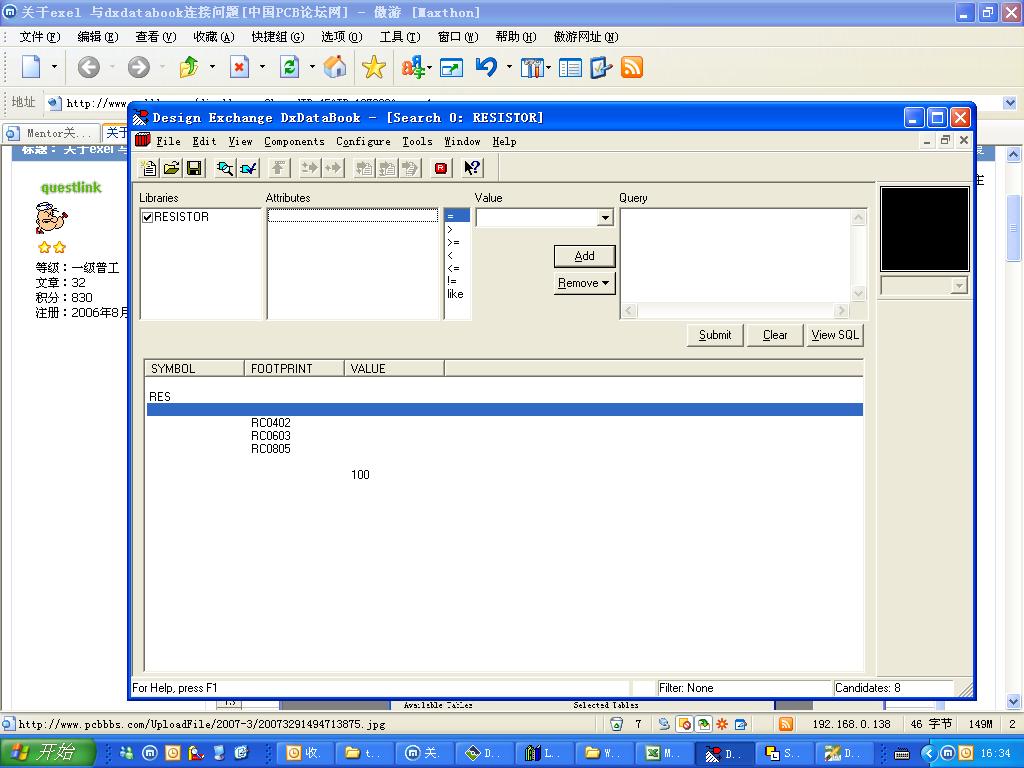
Task: Click the blue window-with-arrow browser toolbar icon
Action: tap(451, 67)
